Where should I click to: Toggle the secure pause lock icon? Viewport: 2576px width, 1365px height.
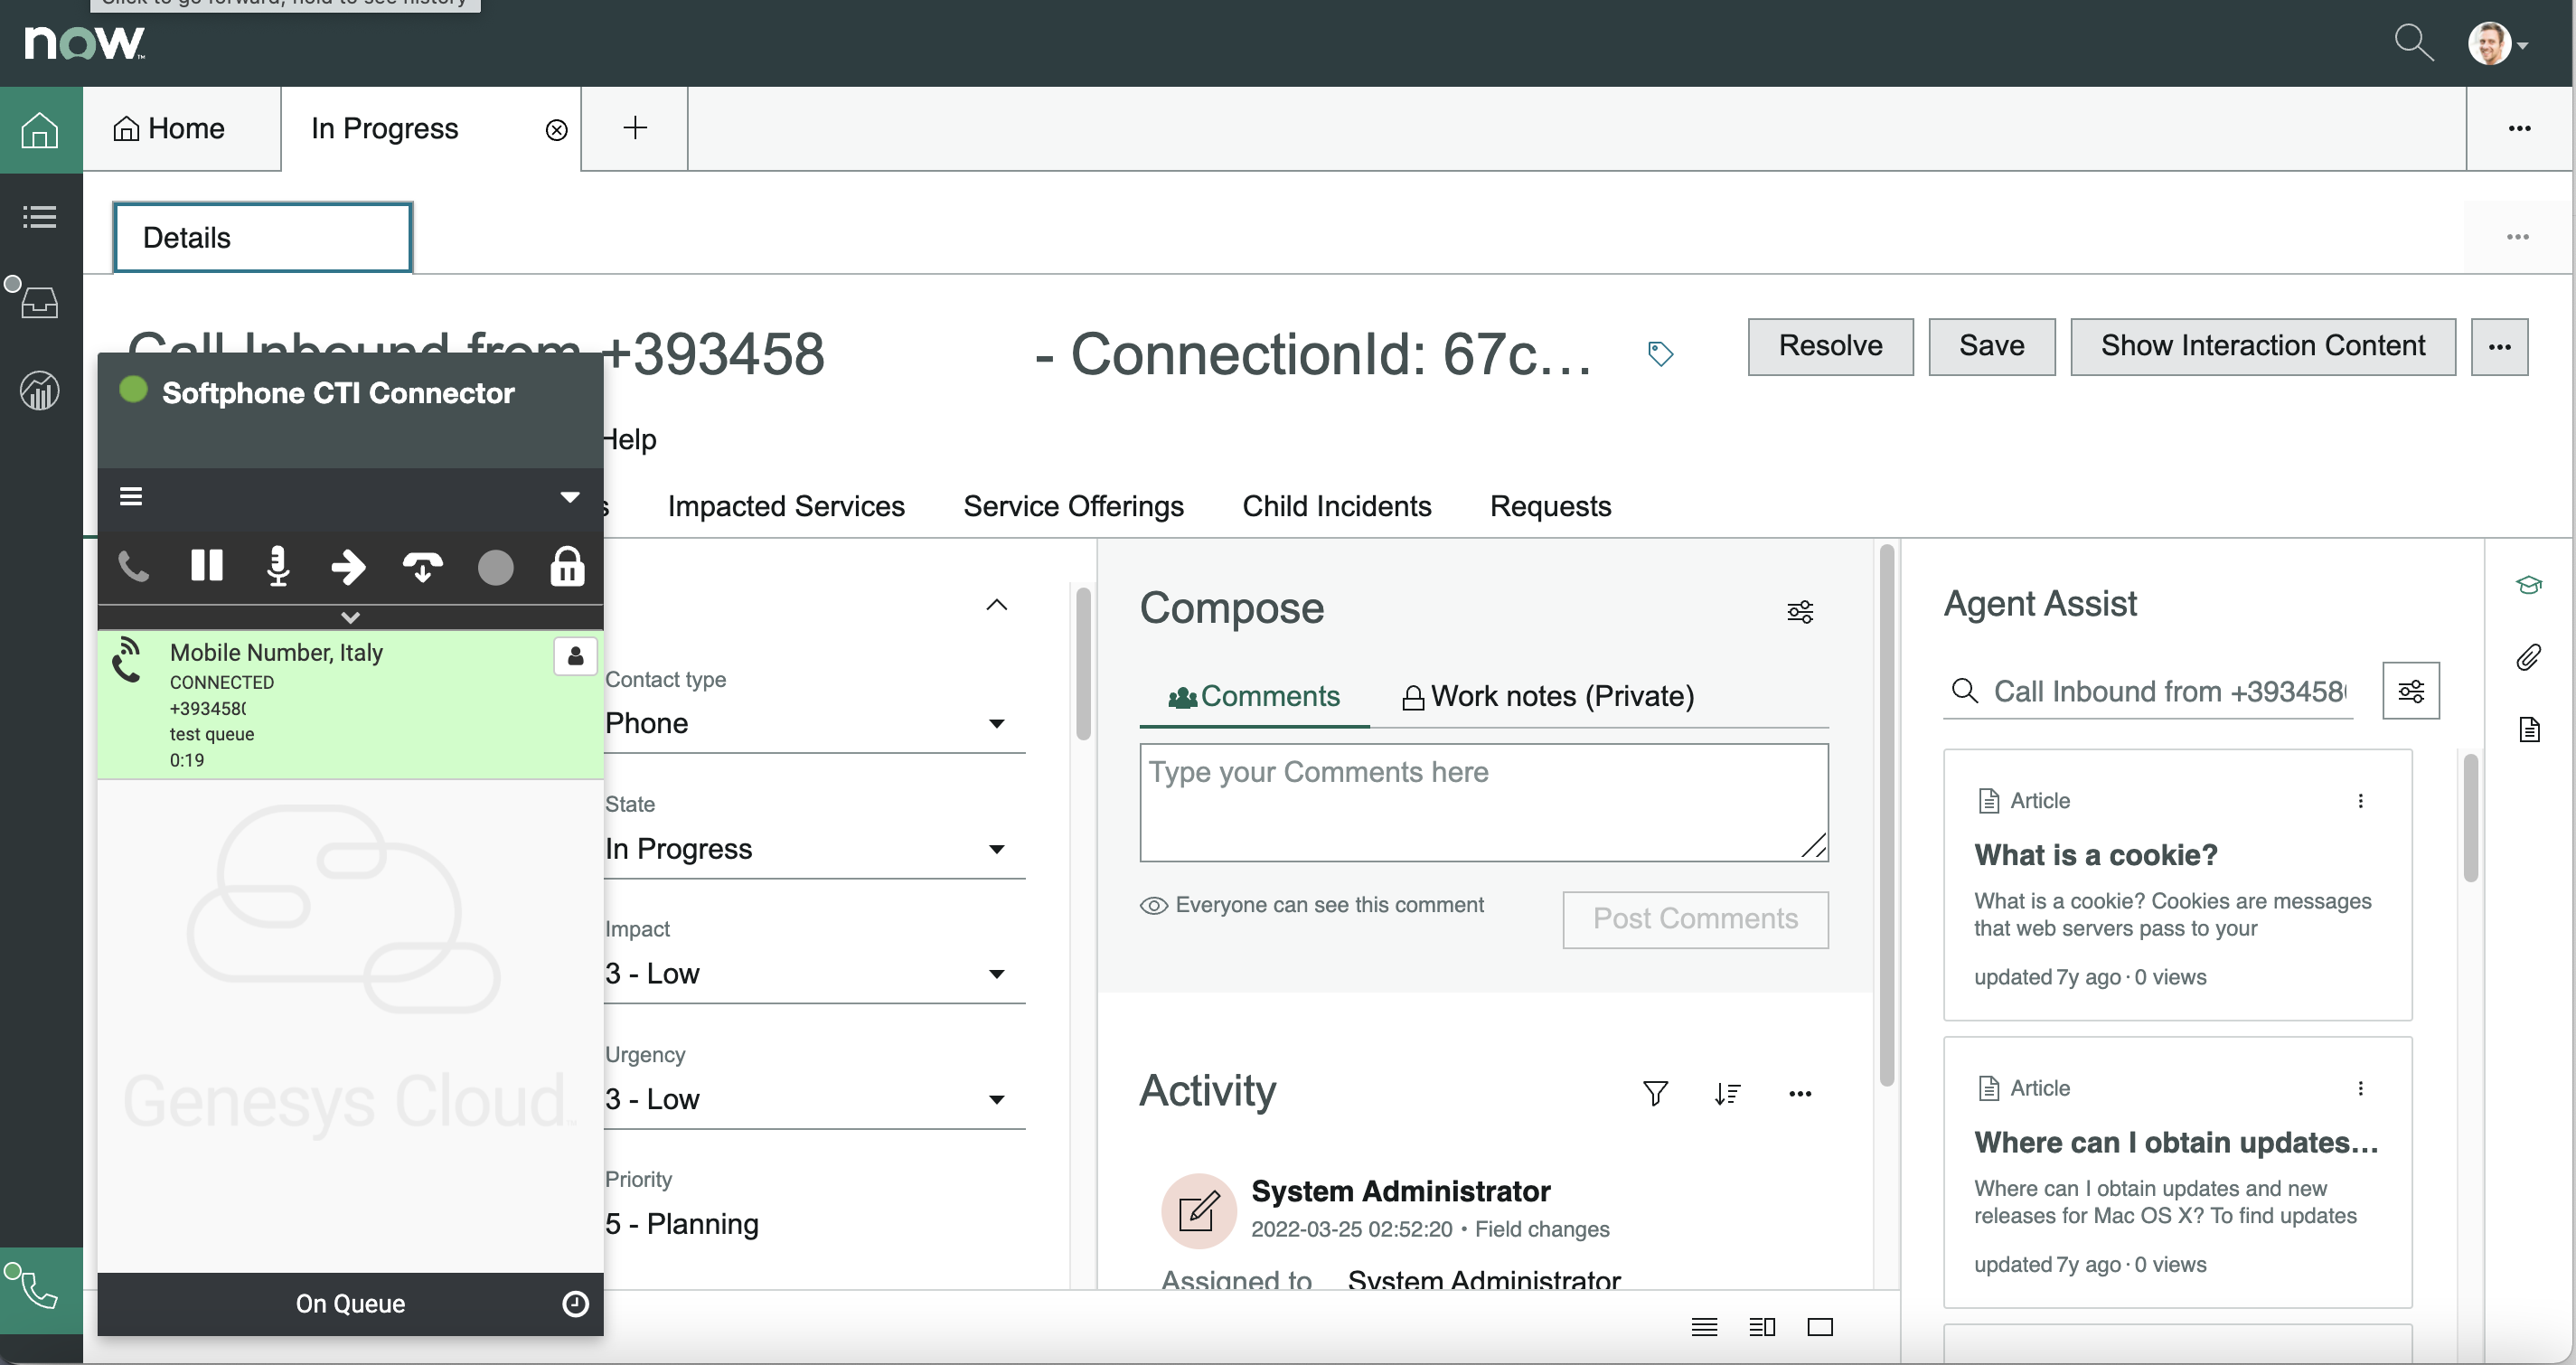tap(567, 566)
